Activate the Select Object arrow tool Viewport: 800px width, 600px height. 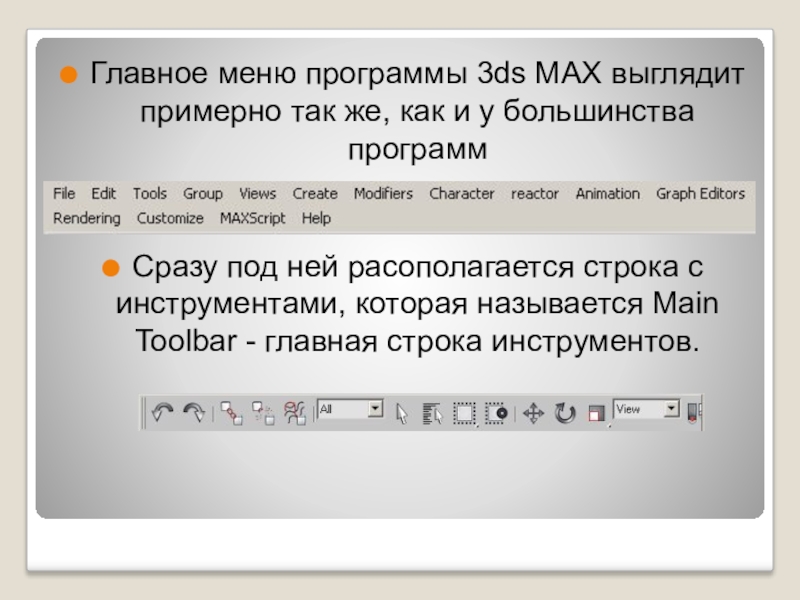(402, 413)
